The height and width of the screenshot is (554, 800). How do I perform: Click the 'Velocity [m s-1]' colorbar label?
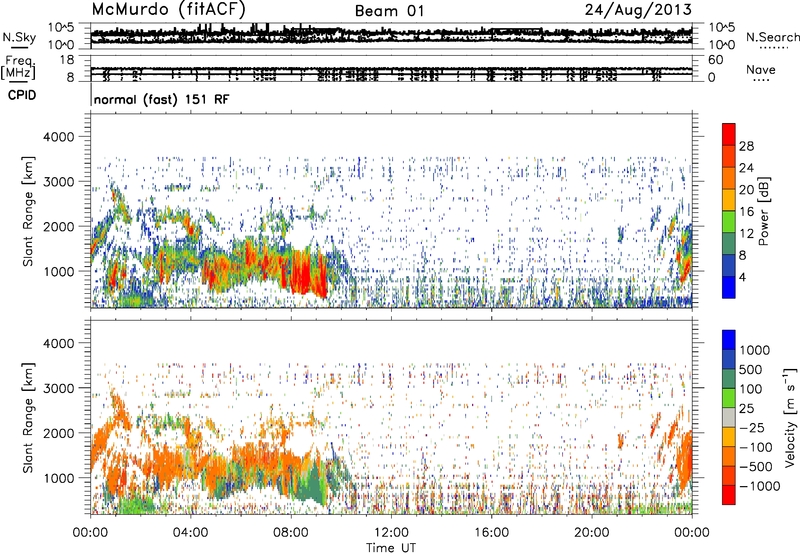(x=790, y=416)
